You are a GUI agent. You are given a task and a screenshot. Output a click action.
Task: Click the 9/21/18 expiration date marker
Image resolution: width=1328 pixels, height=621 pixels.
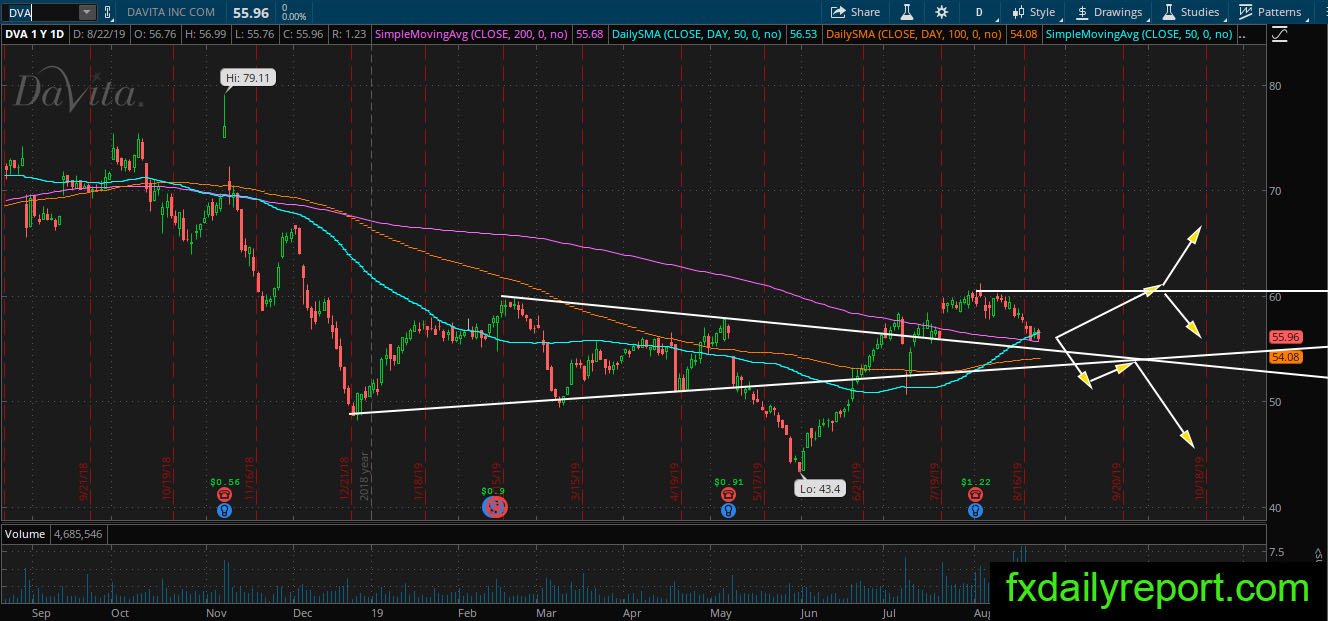tap(84, 481)
